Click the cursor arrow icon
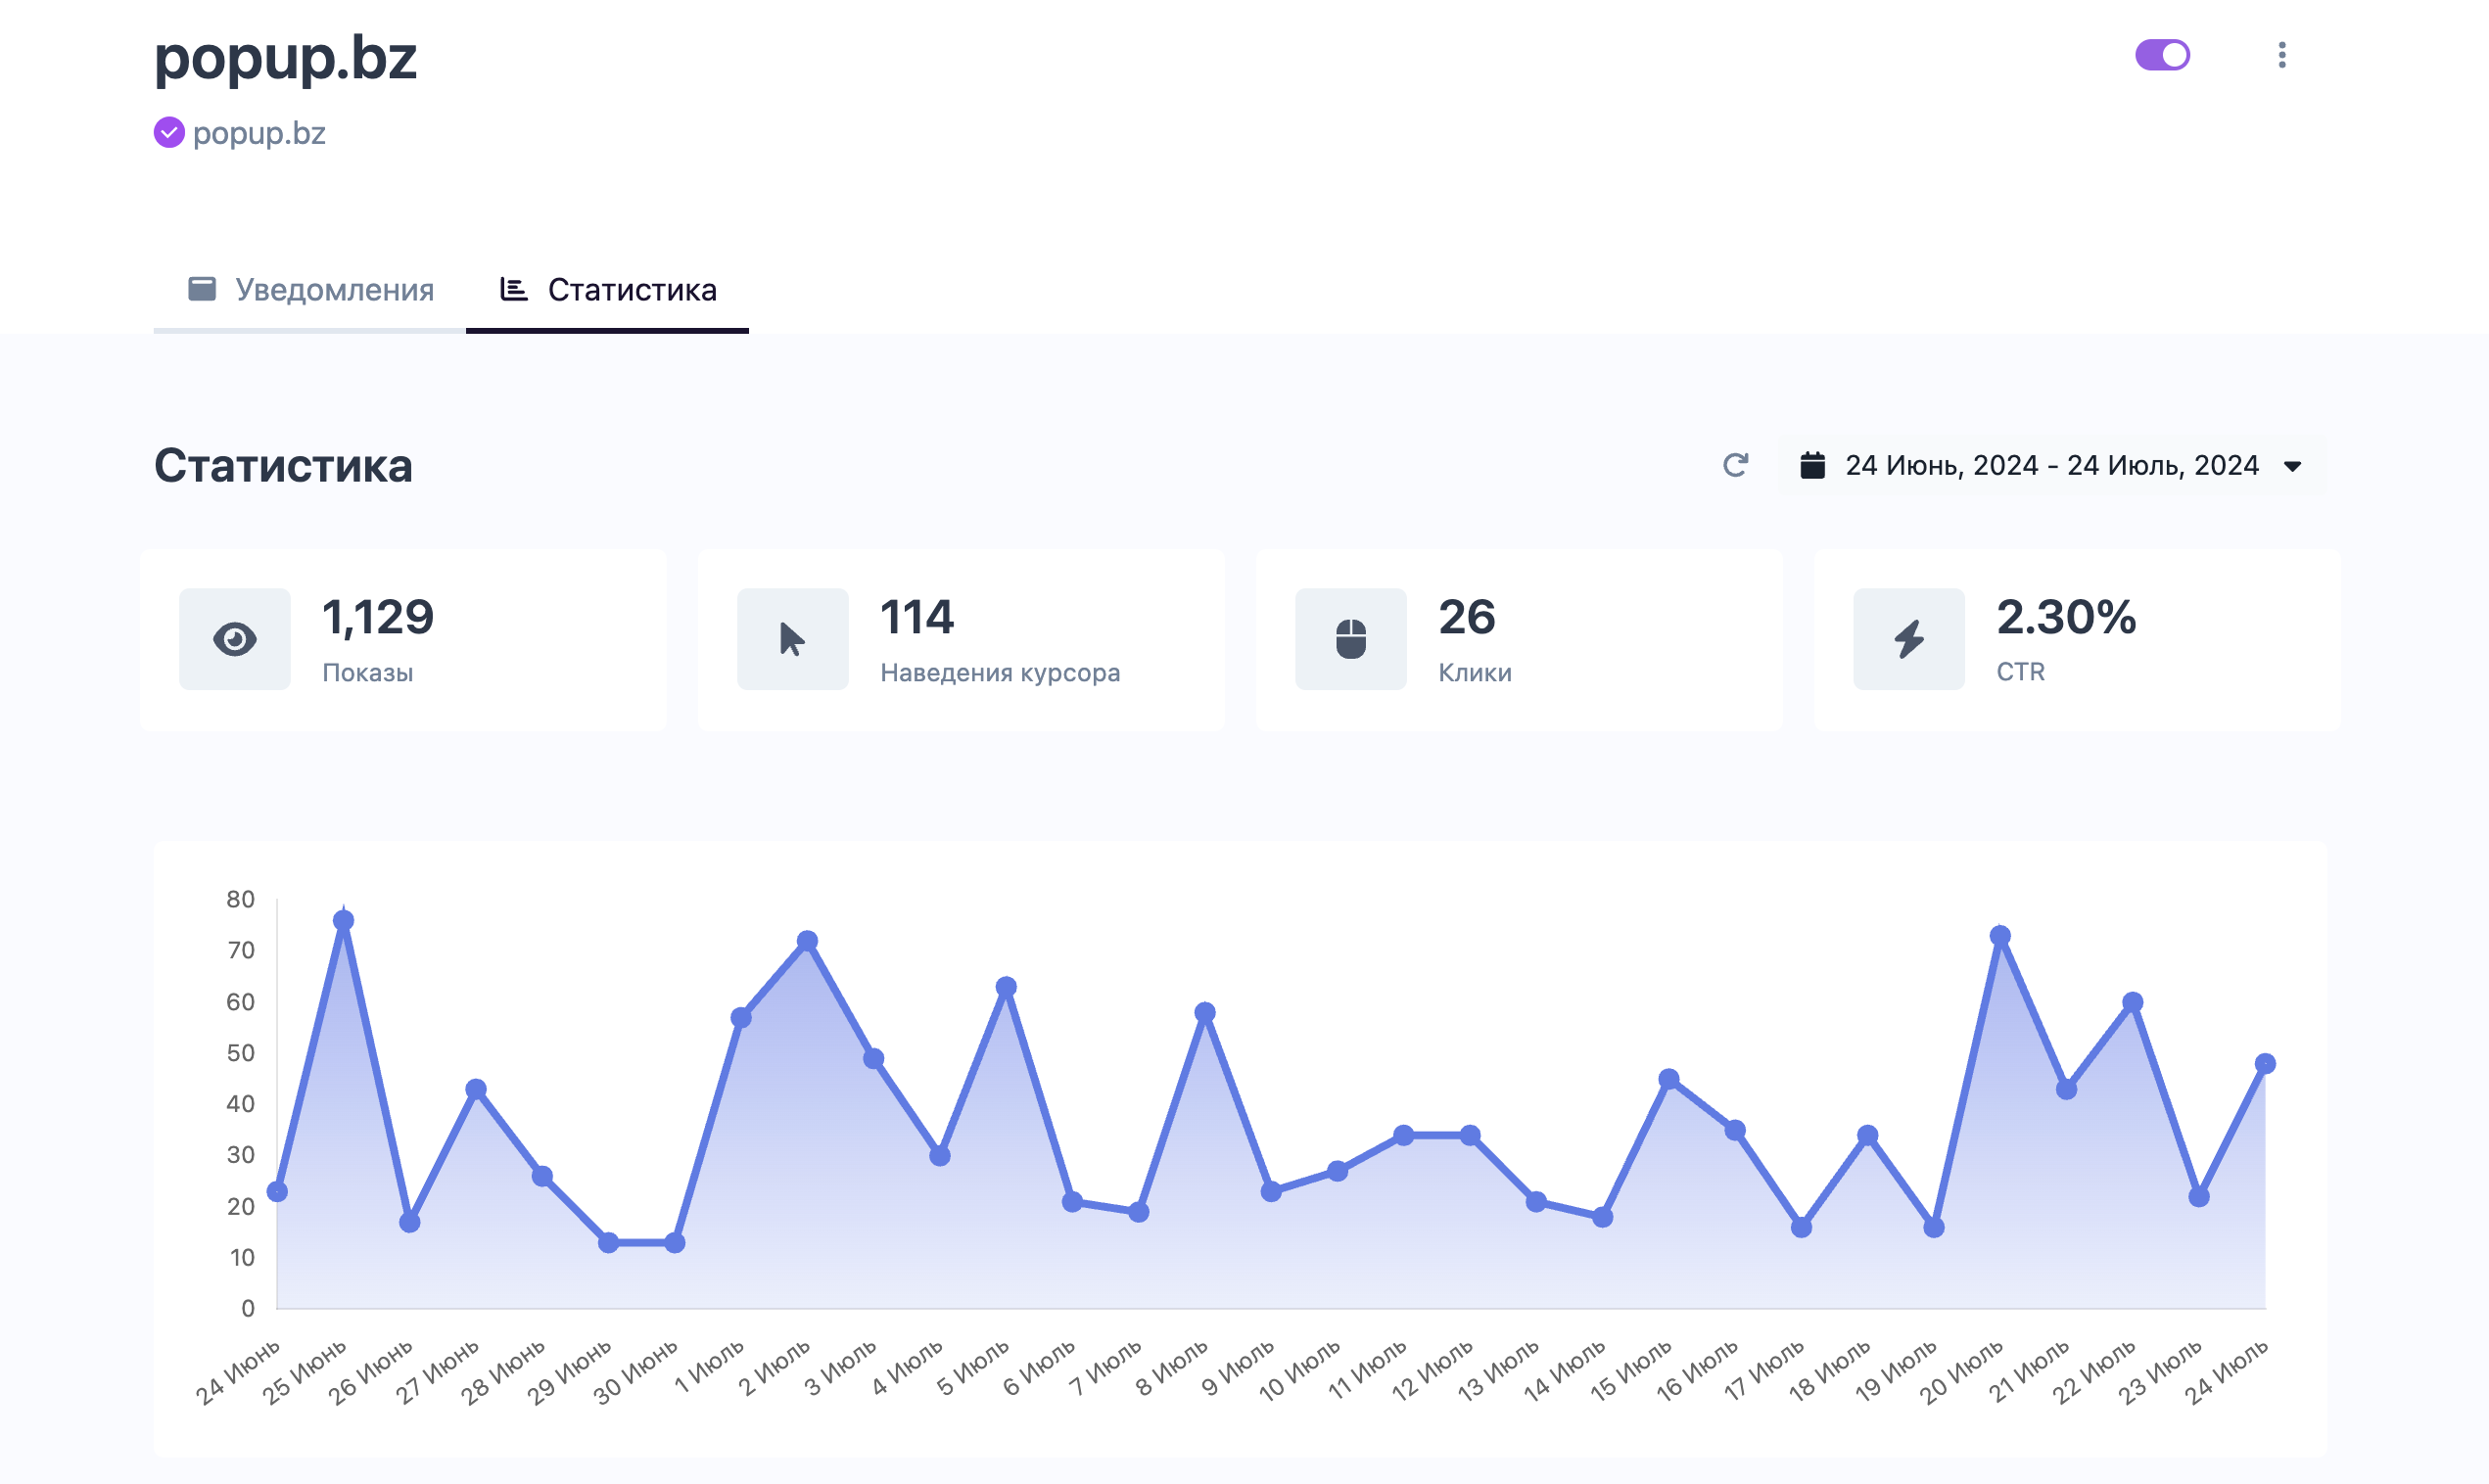Viewport: 2489px width, 1484px height. pos(792,639)
